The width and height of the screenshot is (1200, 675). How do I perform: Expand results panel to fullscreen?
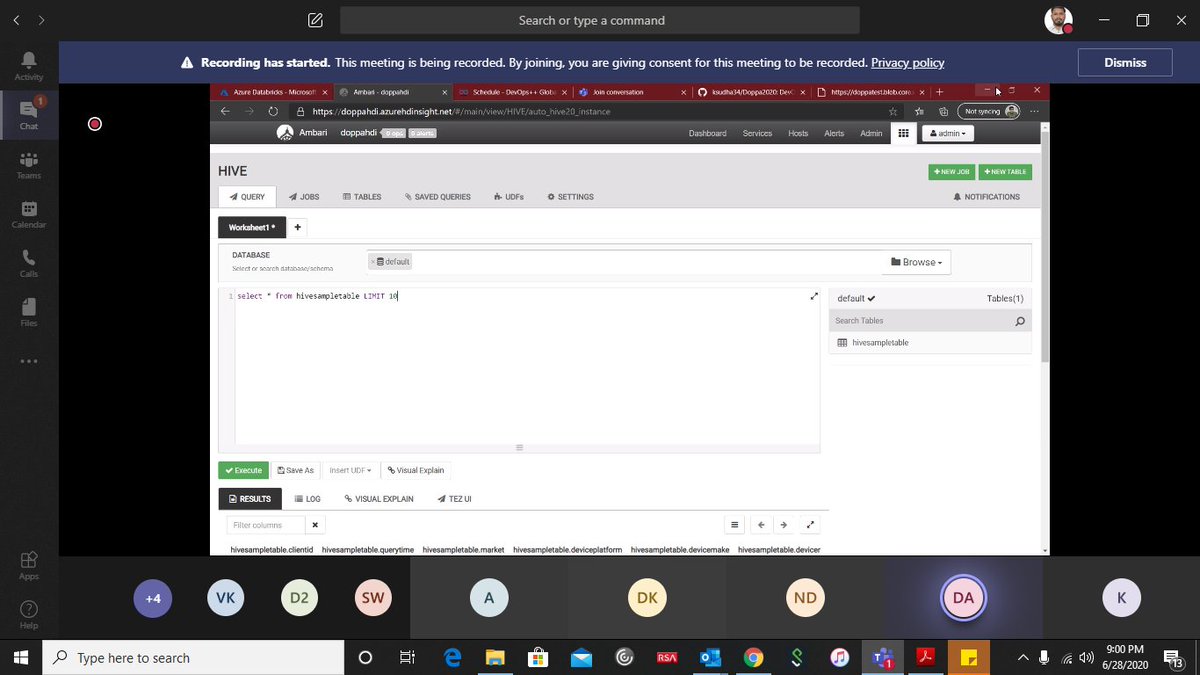pyautogui.click(x=811, y=524)
